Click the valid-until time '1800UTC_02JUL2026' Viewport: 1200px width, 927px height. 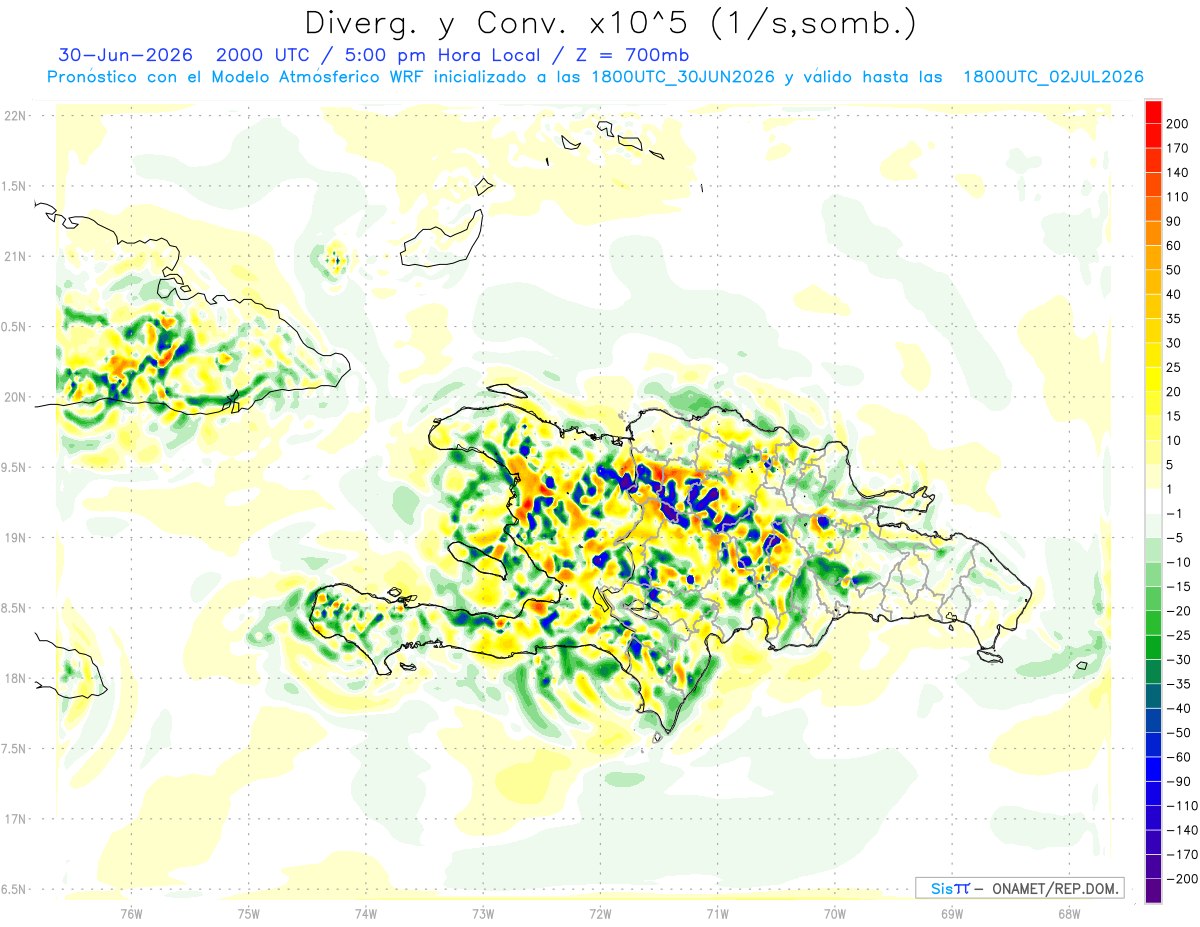click(x=1052, y=77)
